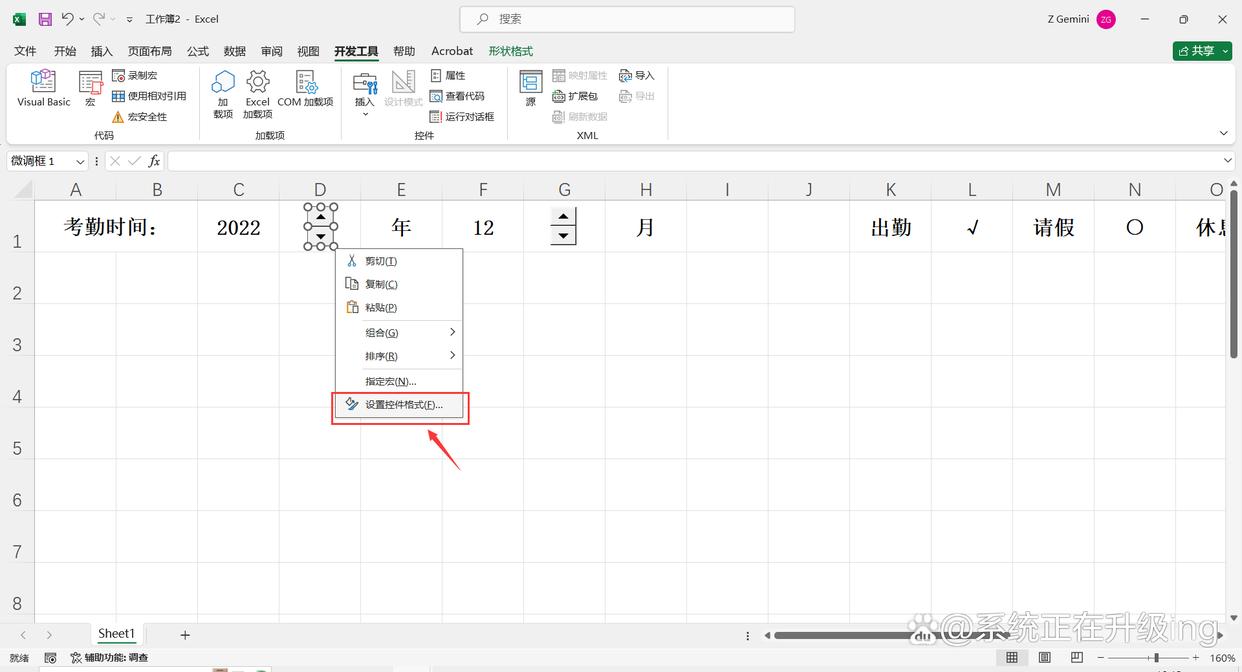Add a new sheet with plus button

point(185,635)
